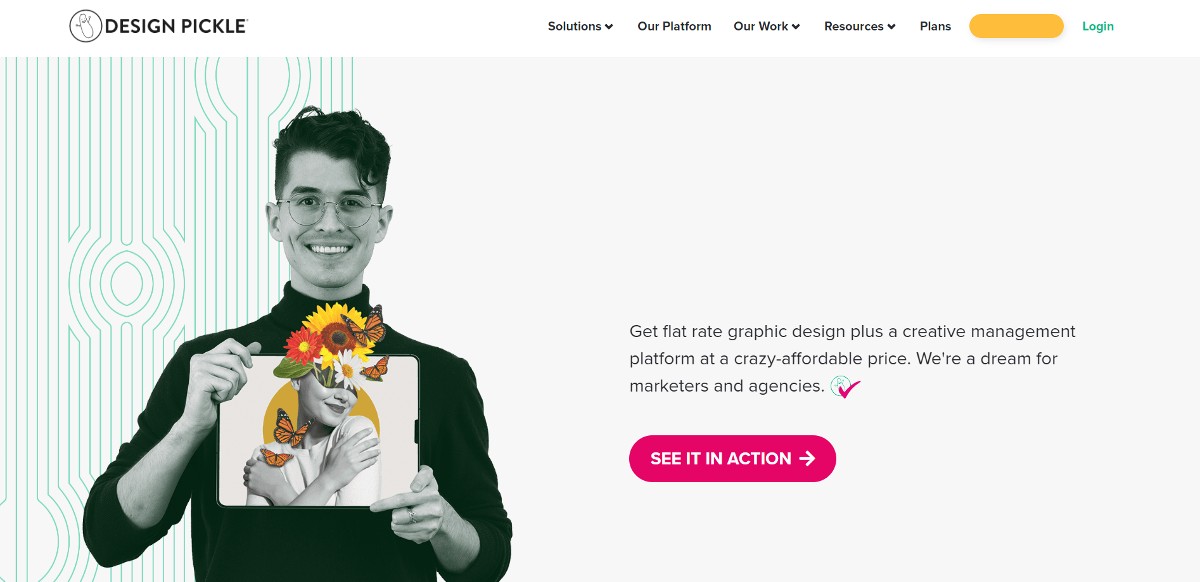The image size is (1200, 582).
Task: Click the orange butterfly on the yellow circle
Action: point(291,428)
